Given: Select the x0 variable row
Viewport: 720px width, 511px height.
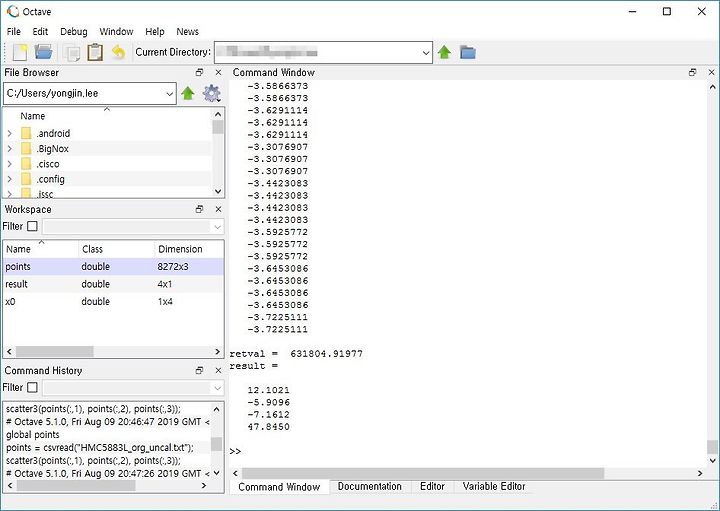Looking at the screenshot, I should coord(113,302).
